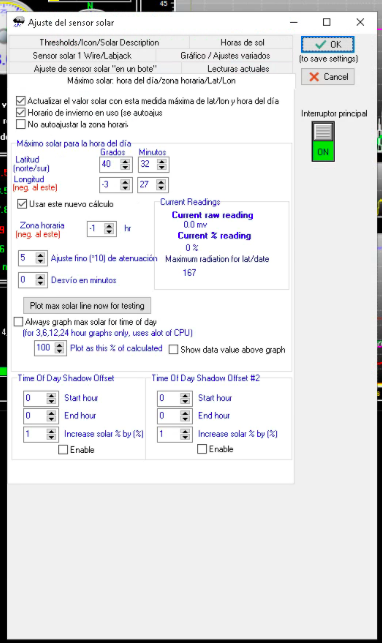Check Always graph max solar for time of day
382x643 pixels.
click(18, 322)
